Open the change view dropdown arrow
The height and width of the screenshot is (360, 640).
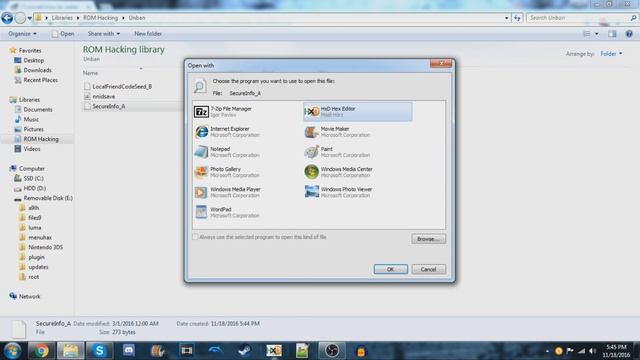point(597,34)
